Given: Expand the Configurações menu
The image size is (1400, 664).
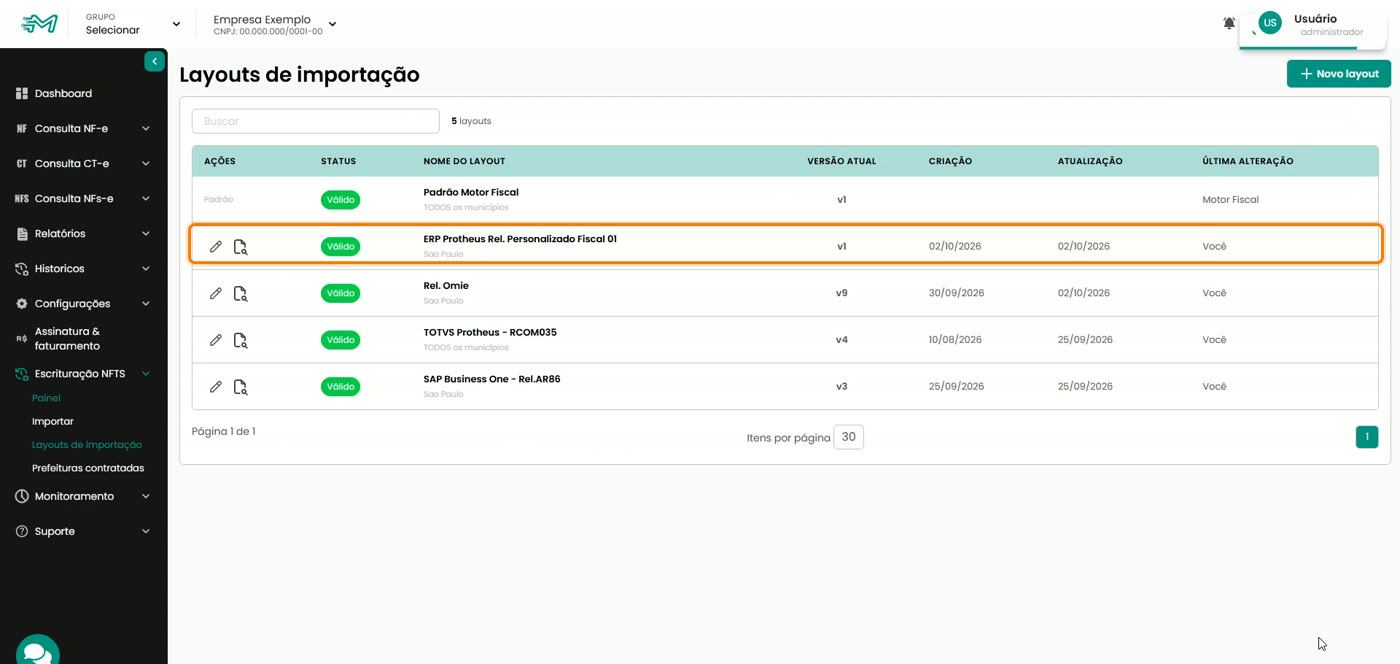Looking at the screenshot, I should pyautogui.click(x=84, y=303).
